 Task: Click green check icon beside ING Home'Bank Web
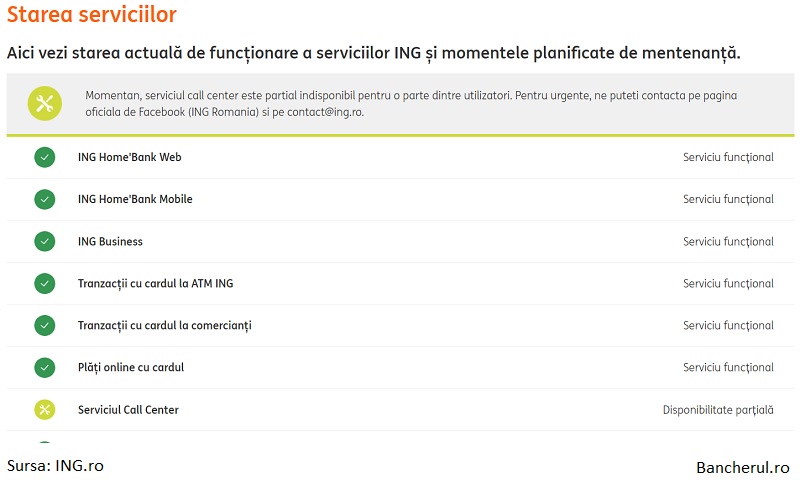44,157
